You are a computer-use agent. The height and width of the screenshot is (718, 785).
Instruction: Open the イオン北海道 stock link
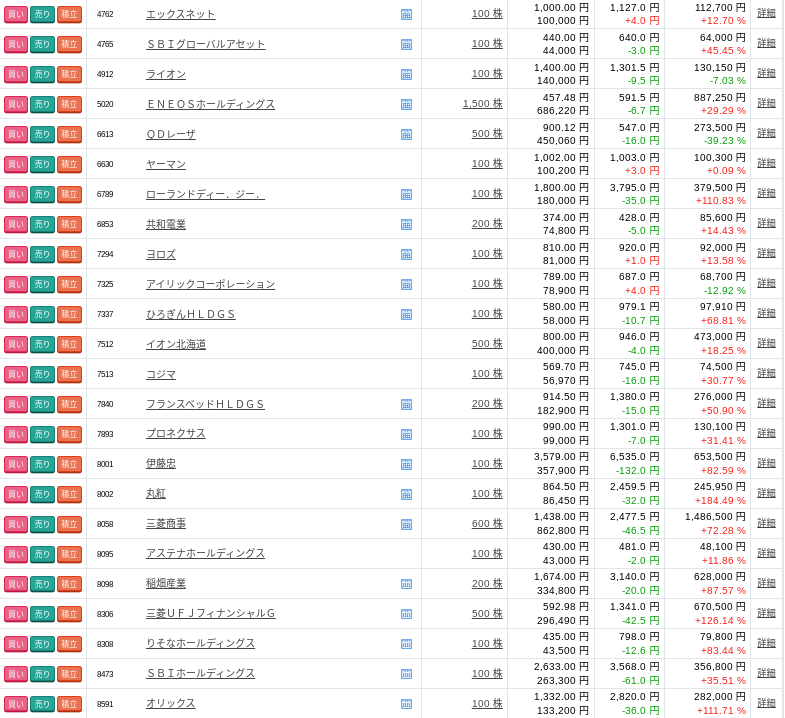coord(176,344)
